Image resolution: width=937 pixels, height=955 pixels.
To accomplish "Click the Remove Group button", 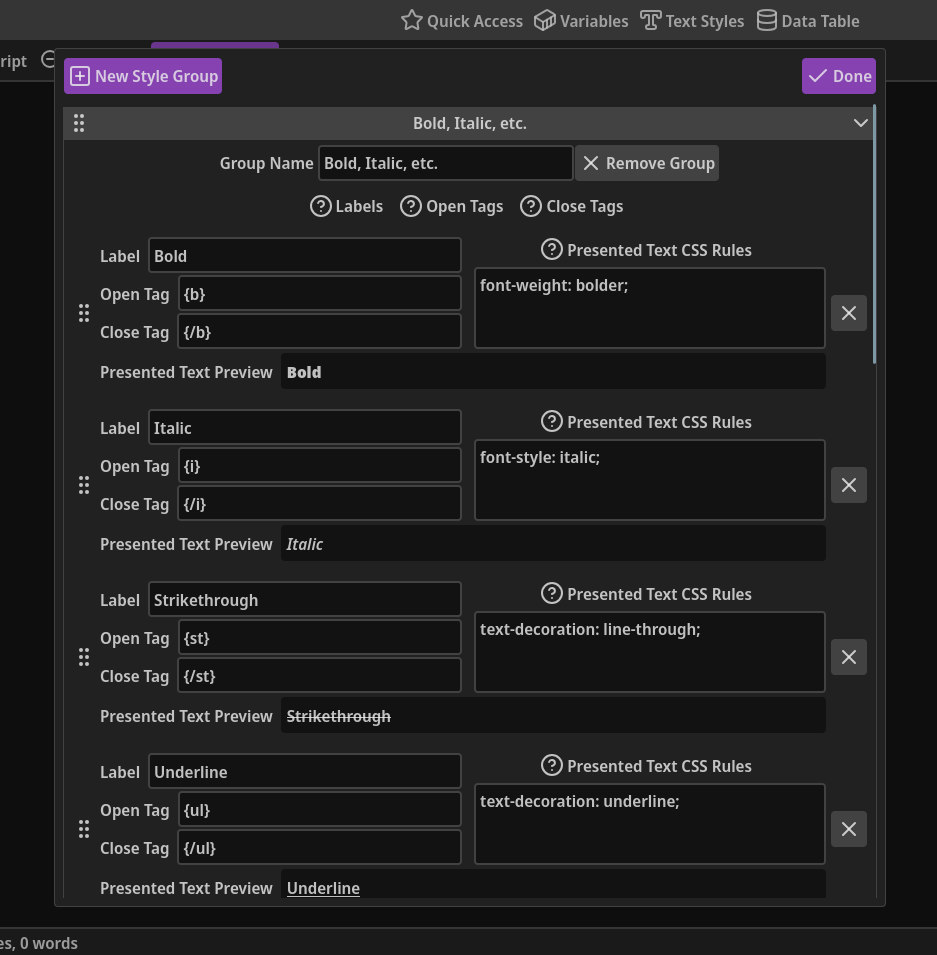I will [x=647, y=163].
